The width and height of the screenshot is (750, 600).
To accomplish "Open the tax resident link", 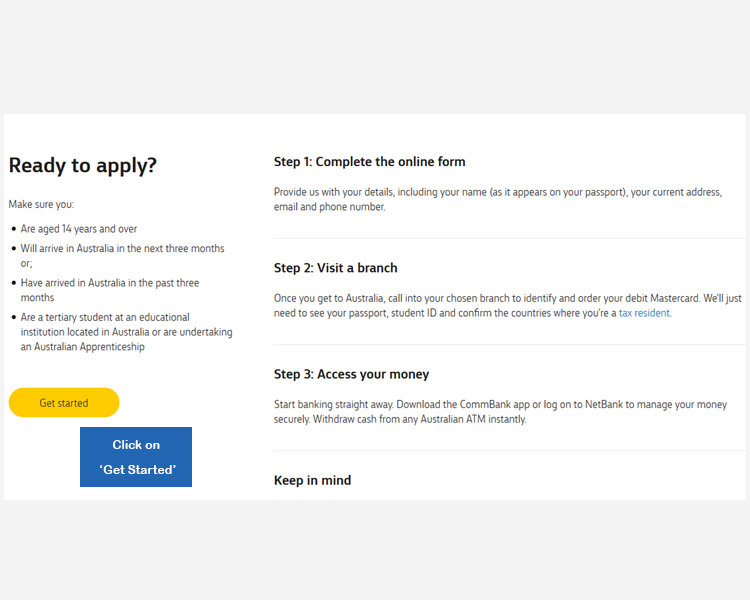I will (x=644, y=313).
